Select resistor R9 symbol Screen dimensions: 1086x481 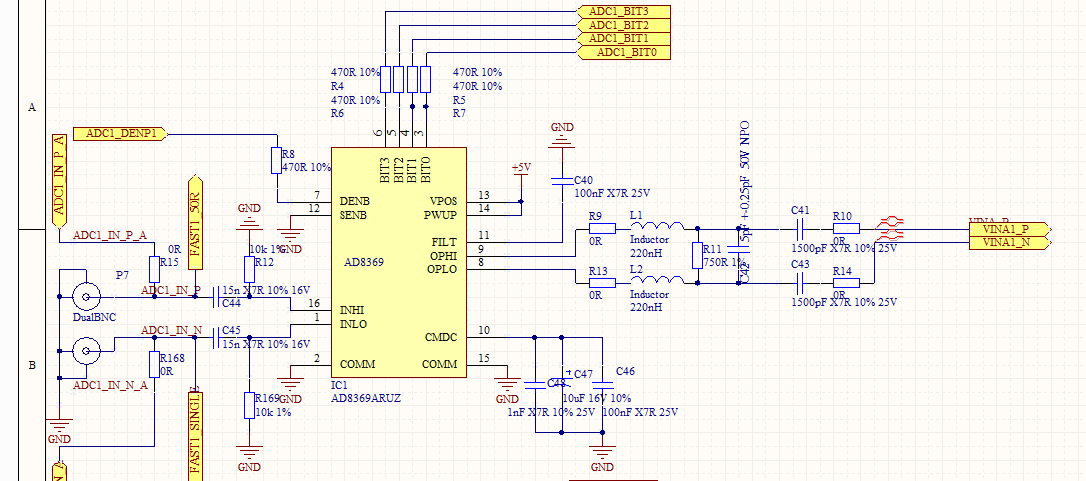point(602,229)
